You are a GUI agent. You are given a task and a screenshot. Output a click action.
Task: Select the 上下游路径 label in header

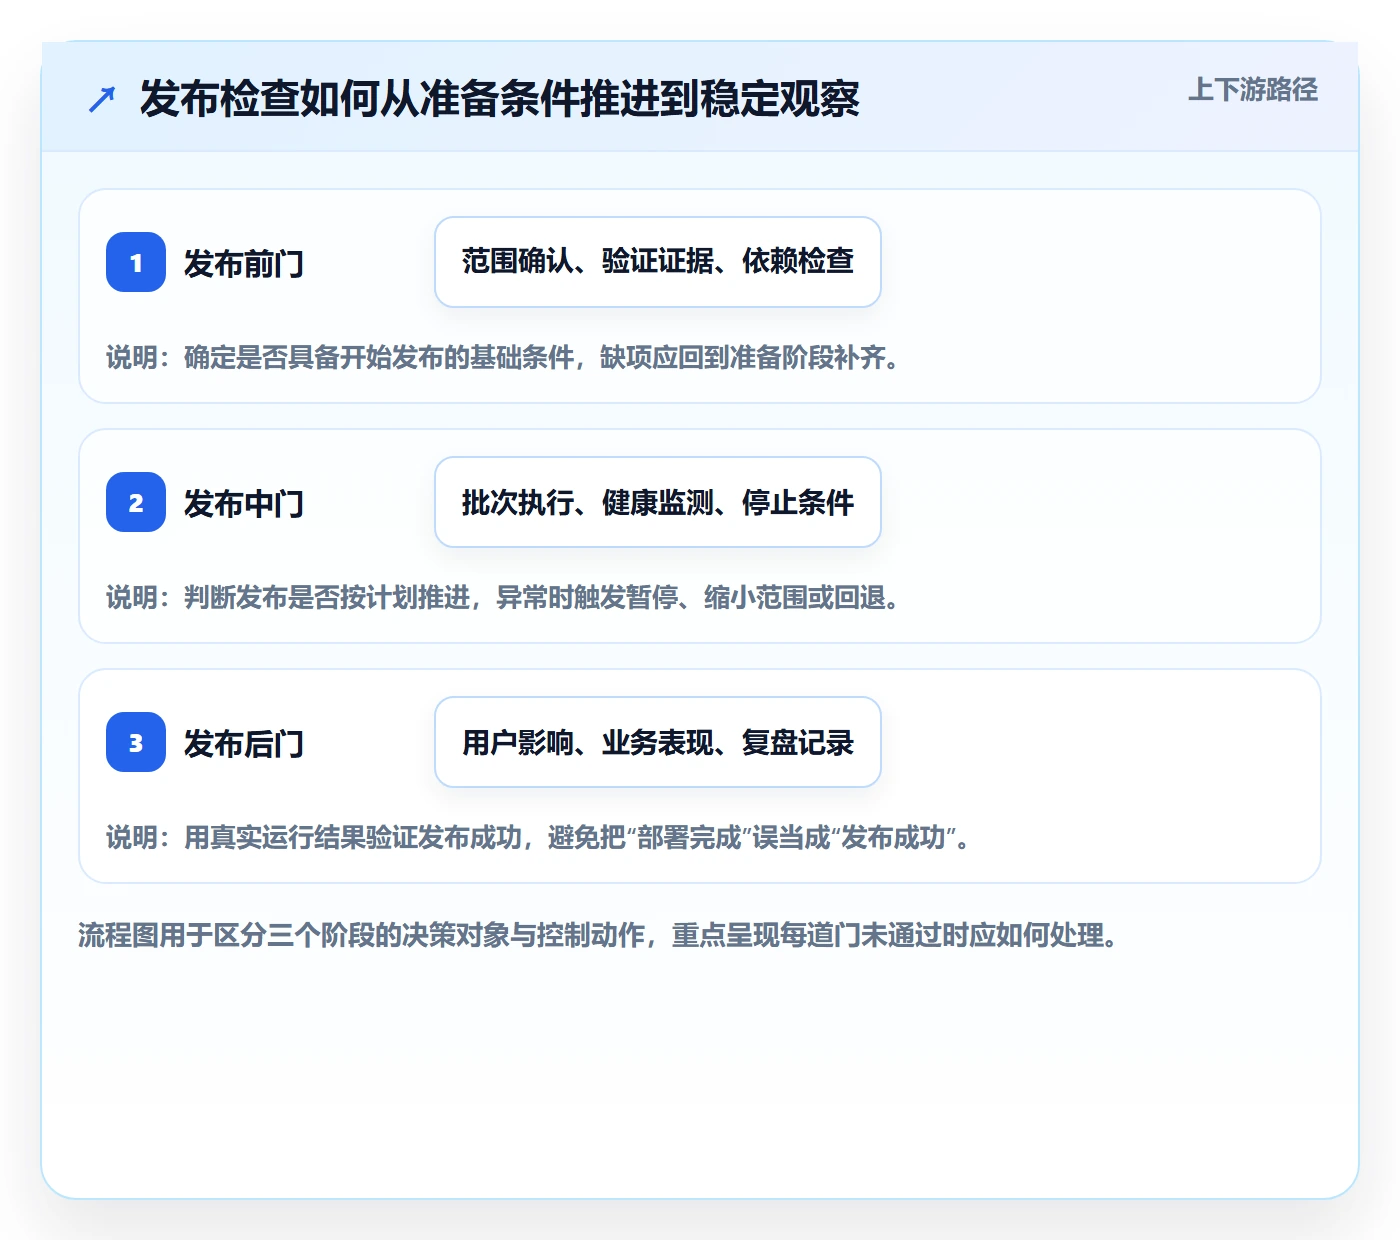[x=1253, y=90]
